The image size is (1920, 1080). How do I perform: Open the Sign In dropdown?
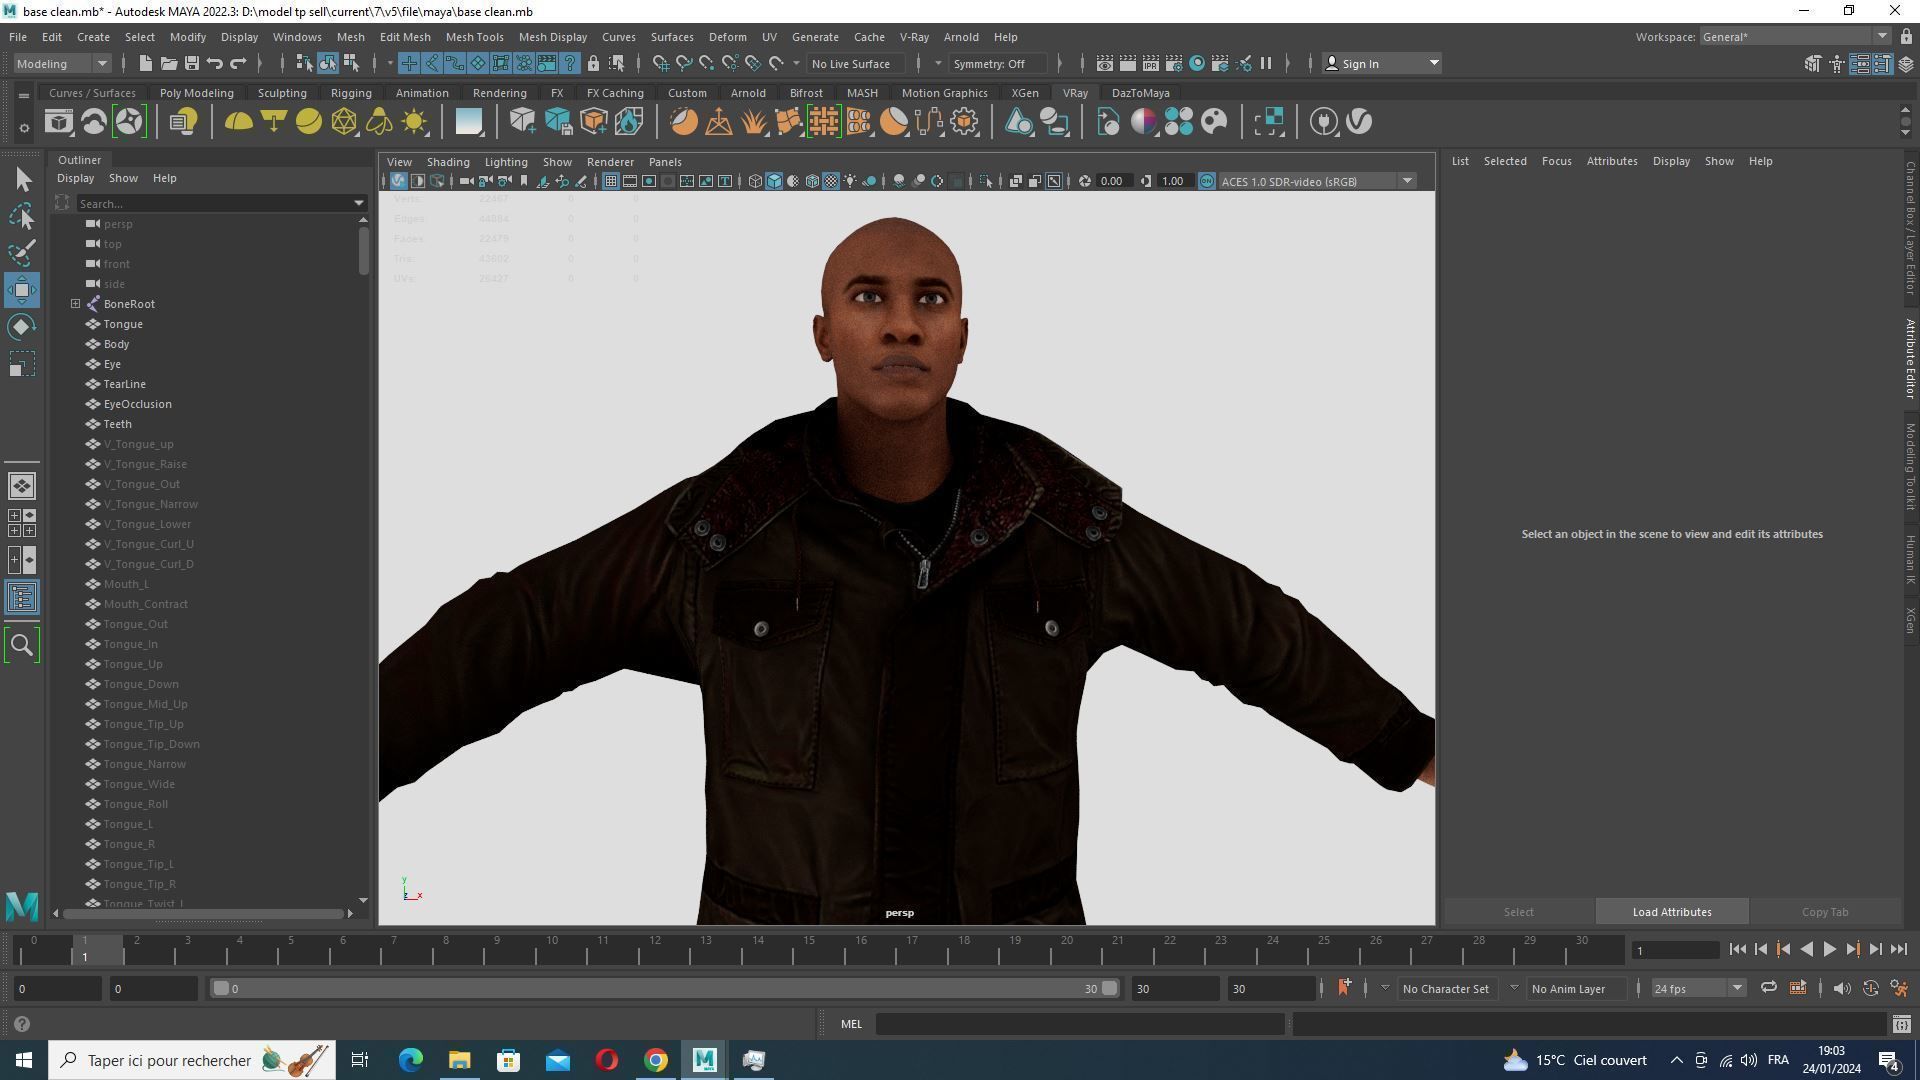(1382, 64)
